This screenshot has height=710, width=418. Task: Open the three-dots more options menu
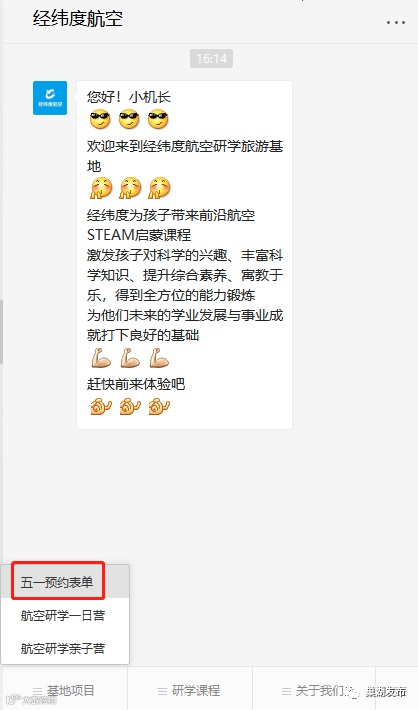click(395, 22)
